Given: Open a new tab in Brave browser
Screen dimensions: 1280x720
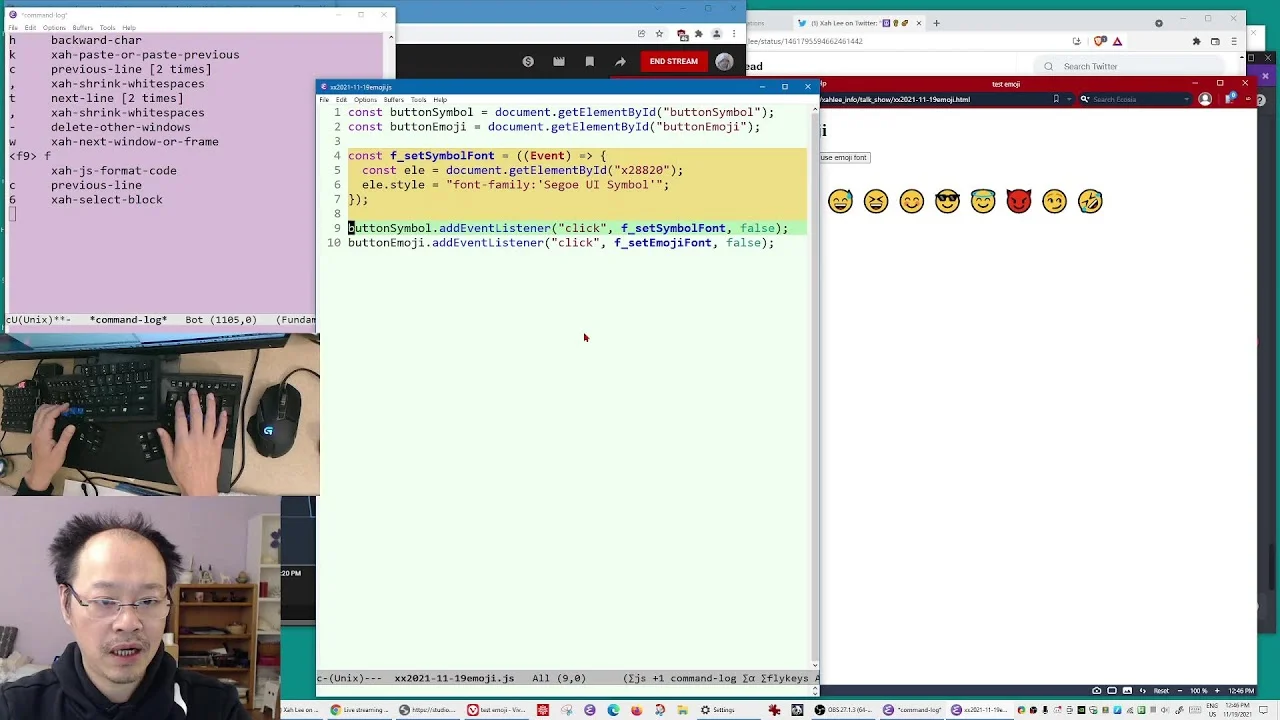Looking at the screenshot, I should click(936, 23).
